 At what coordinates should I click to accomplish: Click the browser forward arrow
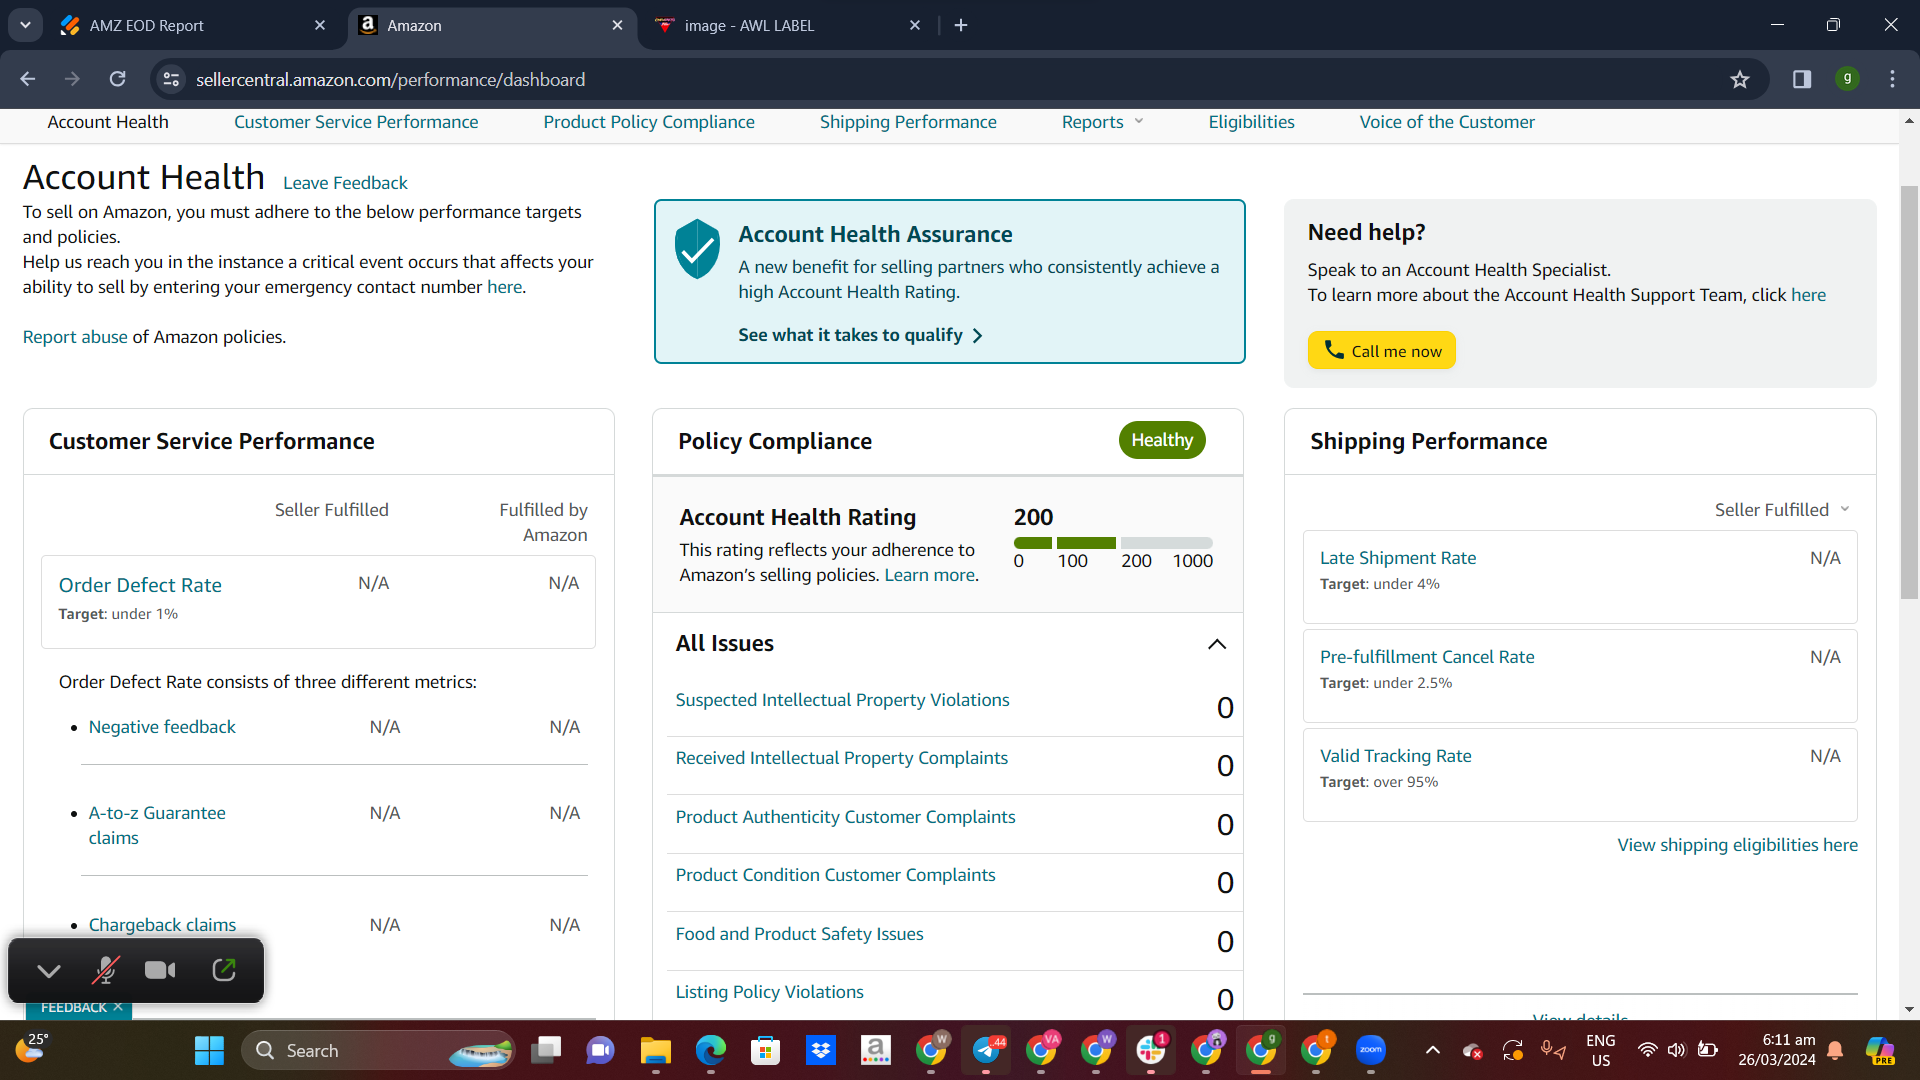[x=72, y=79]
